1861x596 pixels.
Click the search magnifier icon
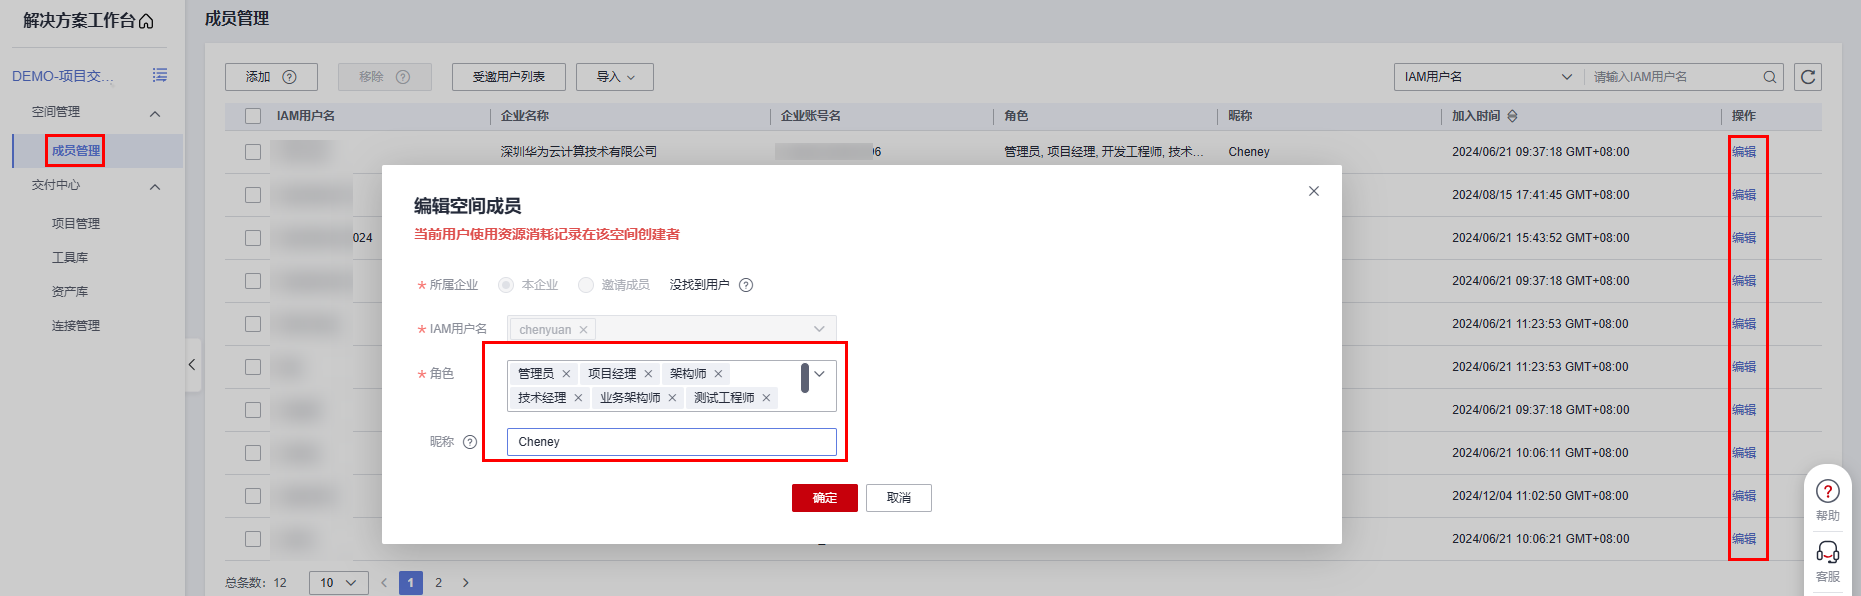click(x=1770, y=77)
